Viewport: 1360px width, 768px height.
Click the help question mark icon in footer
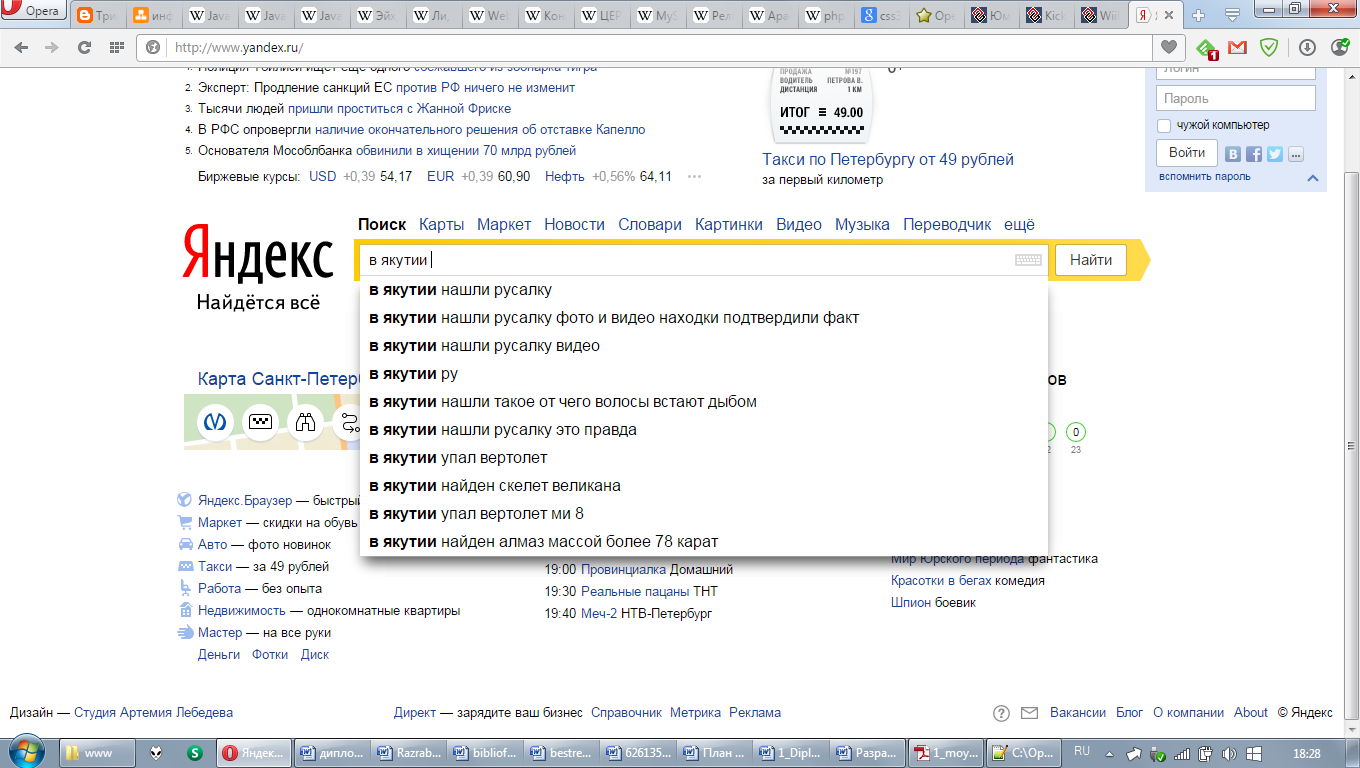pyautogui.click(x=1001, y=713)
